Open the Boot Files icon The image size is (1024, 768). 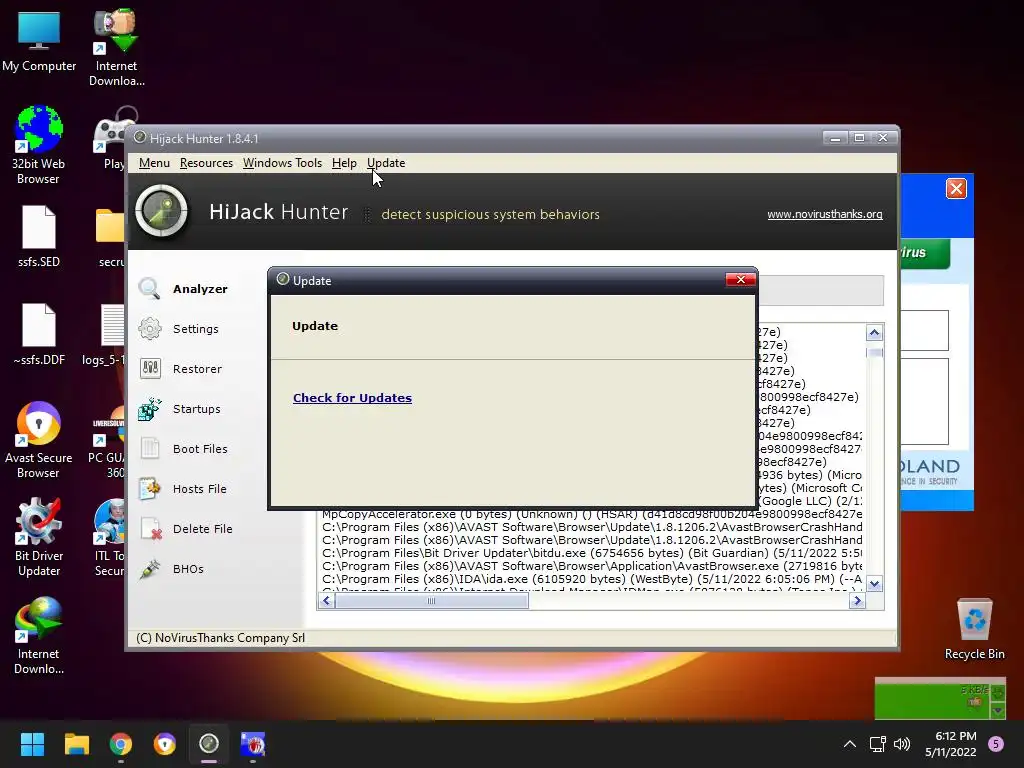pyautogui.click(x=150, y=449)
